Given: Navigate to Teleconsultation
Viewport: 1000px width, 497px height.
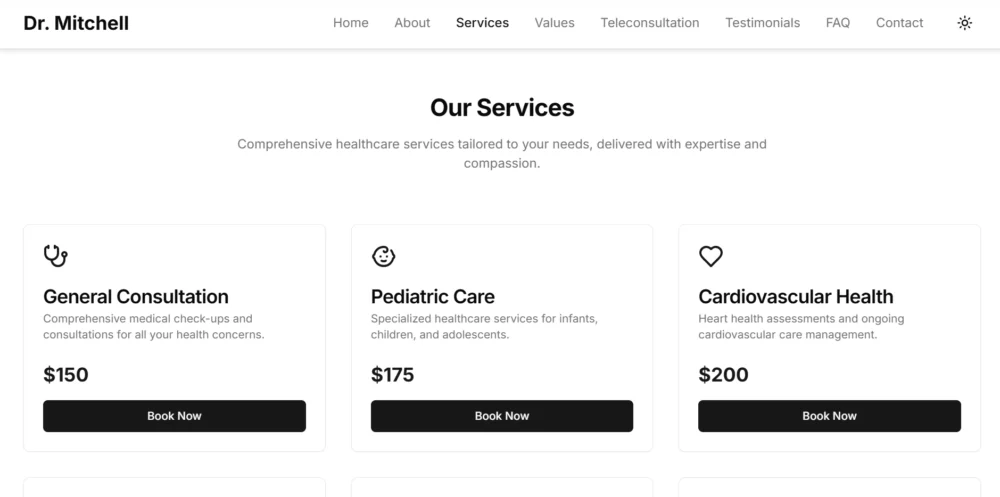Looking at the screenshot, I should 650,23.
